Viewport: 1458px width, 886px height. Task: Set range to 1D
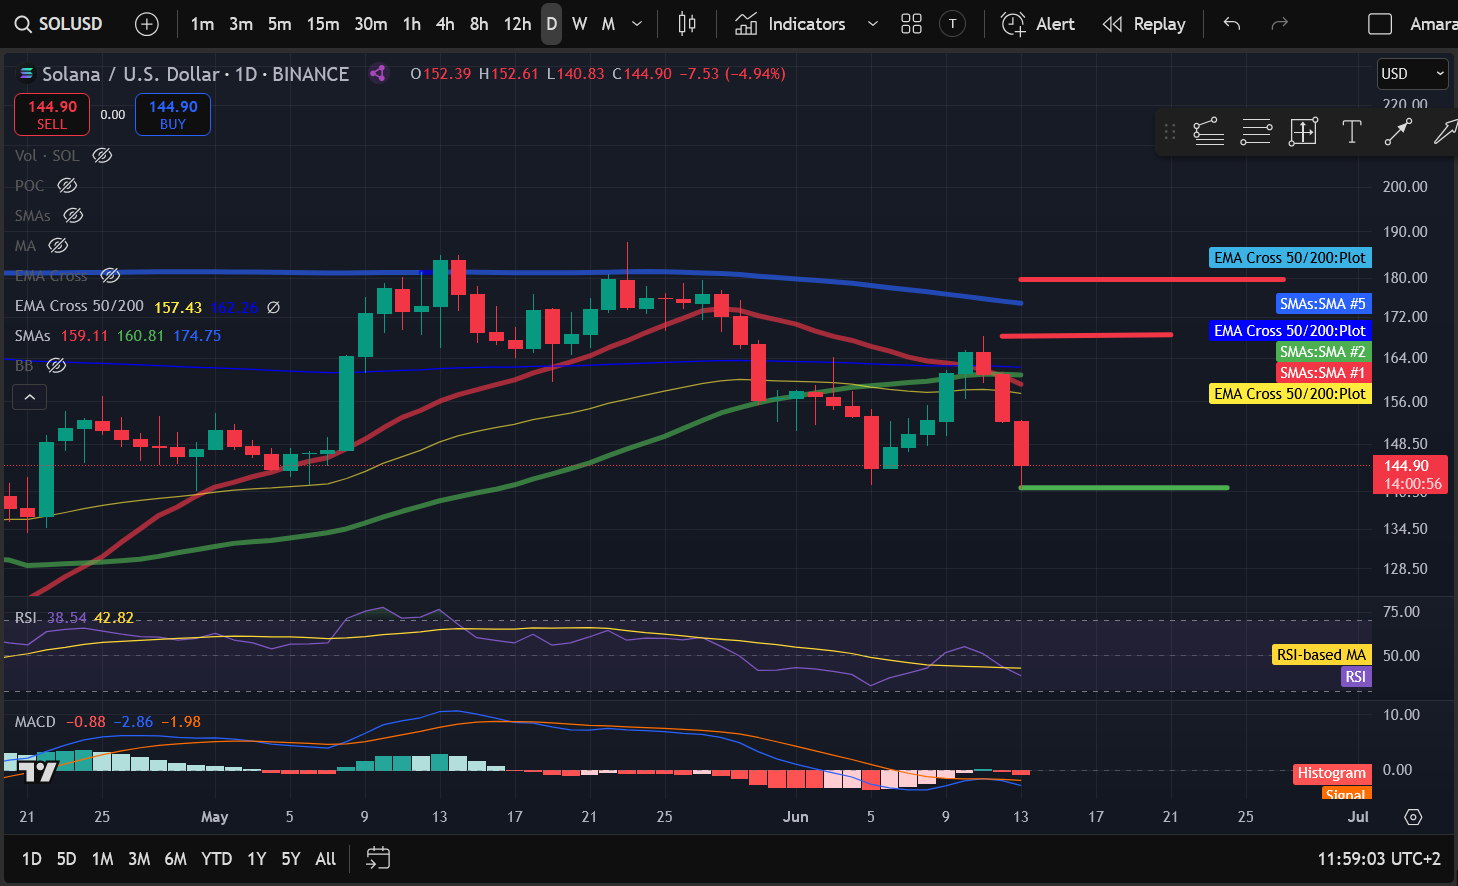32,859
